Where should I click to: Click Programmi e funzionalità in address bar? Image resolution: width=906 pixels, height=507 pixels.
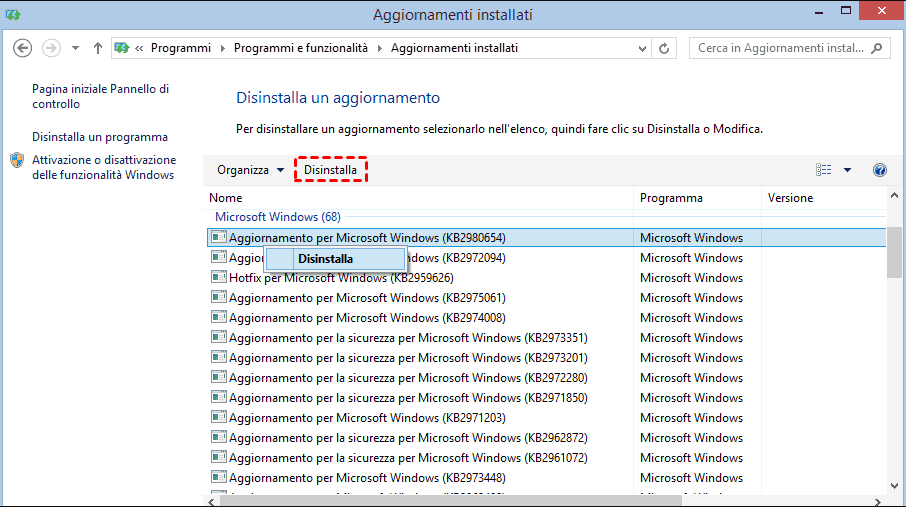(x=300, y=48)
